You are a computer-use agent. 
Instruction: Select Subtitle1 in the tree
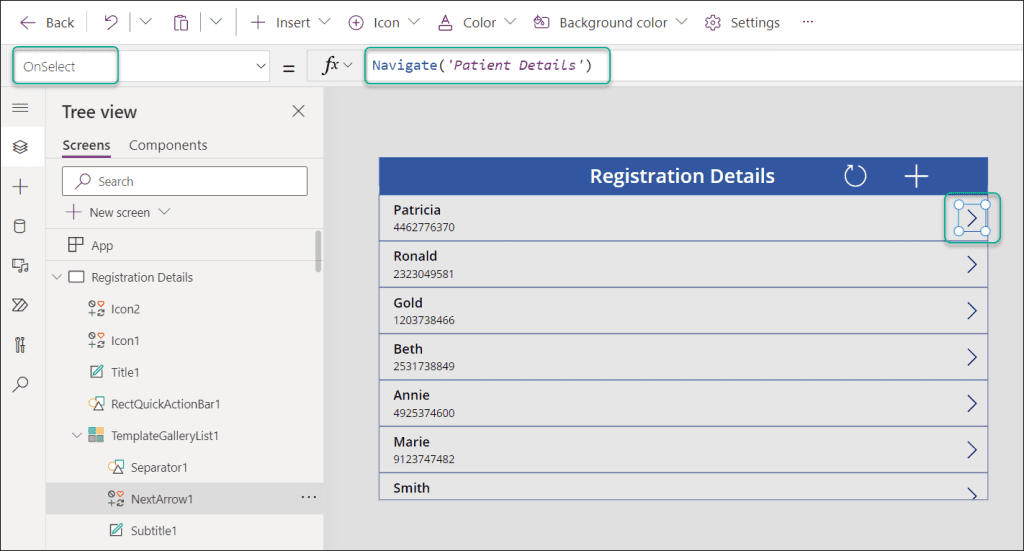tap(153, 530)
